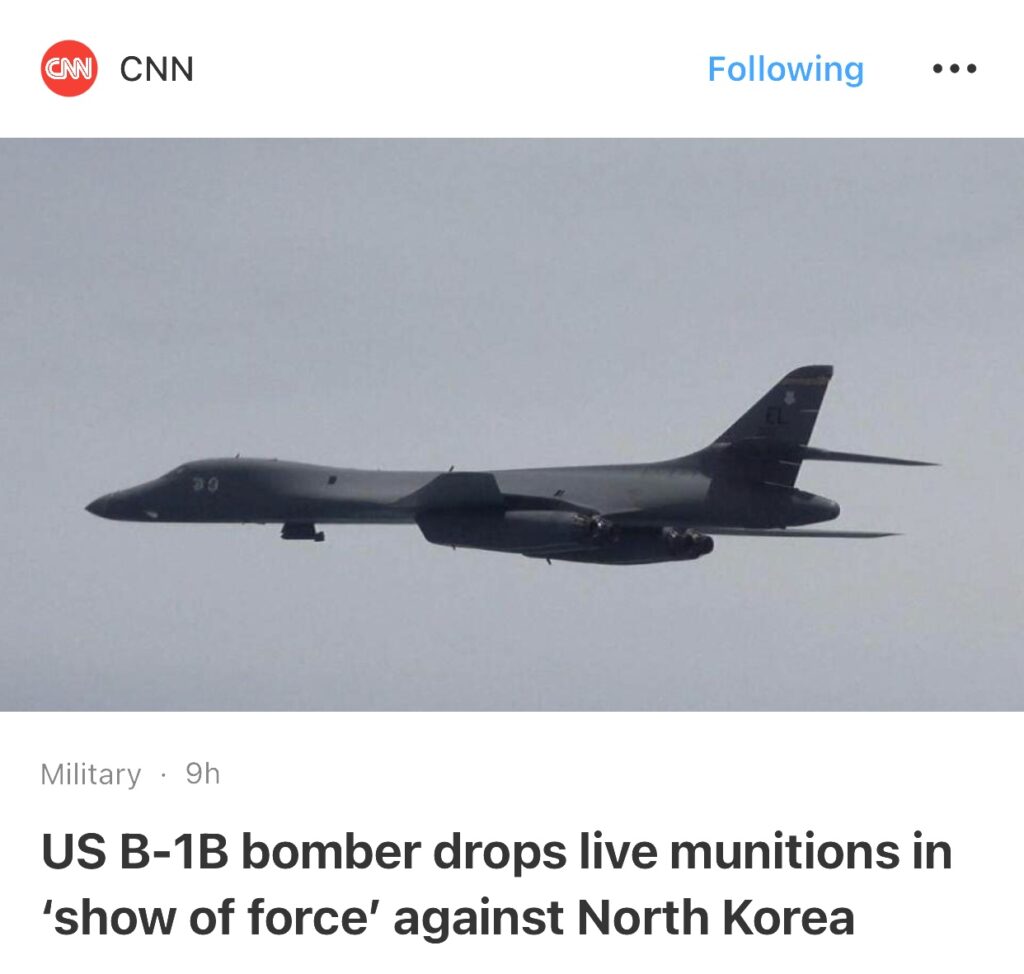Open the red CNN logo avatar
This screenshot has height=974, width=1024.
[x=69, y=69]
